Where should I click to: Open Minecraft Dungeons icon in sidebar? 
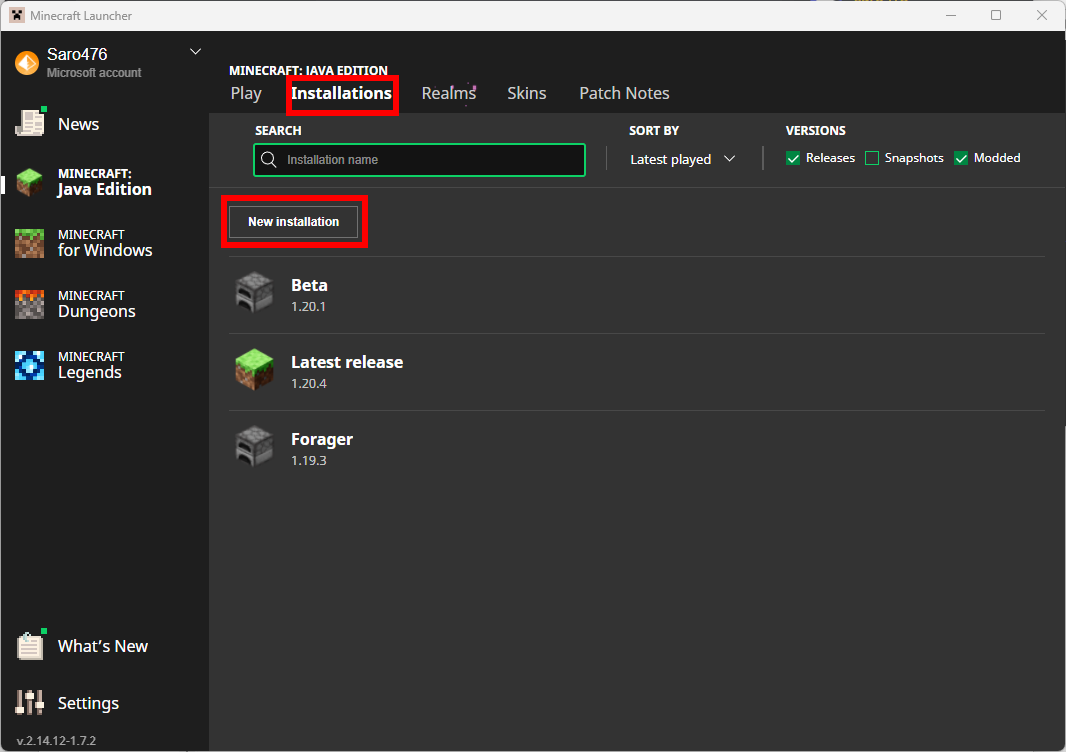(29, 305)
